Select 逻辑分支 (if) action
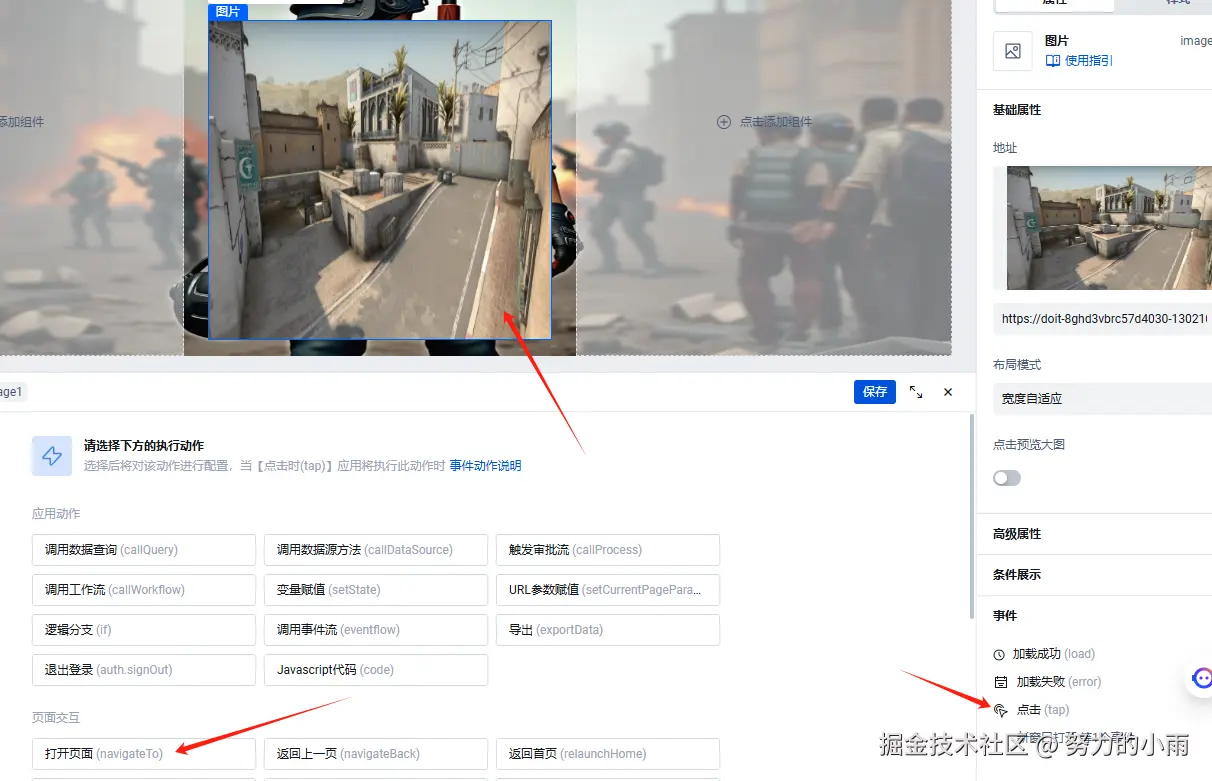Image resolution: width=1212 pixels, height=781 pixels. coord(144,630)
